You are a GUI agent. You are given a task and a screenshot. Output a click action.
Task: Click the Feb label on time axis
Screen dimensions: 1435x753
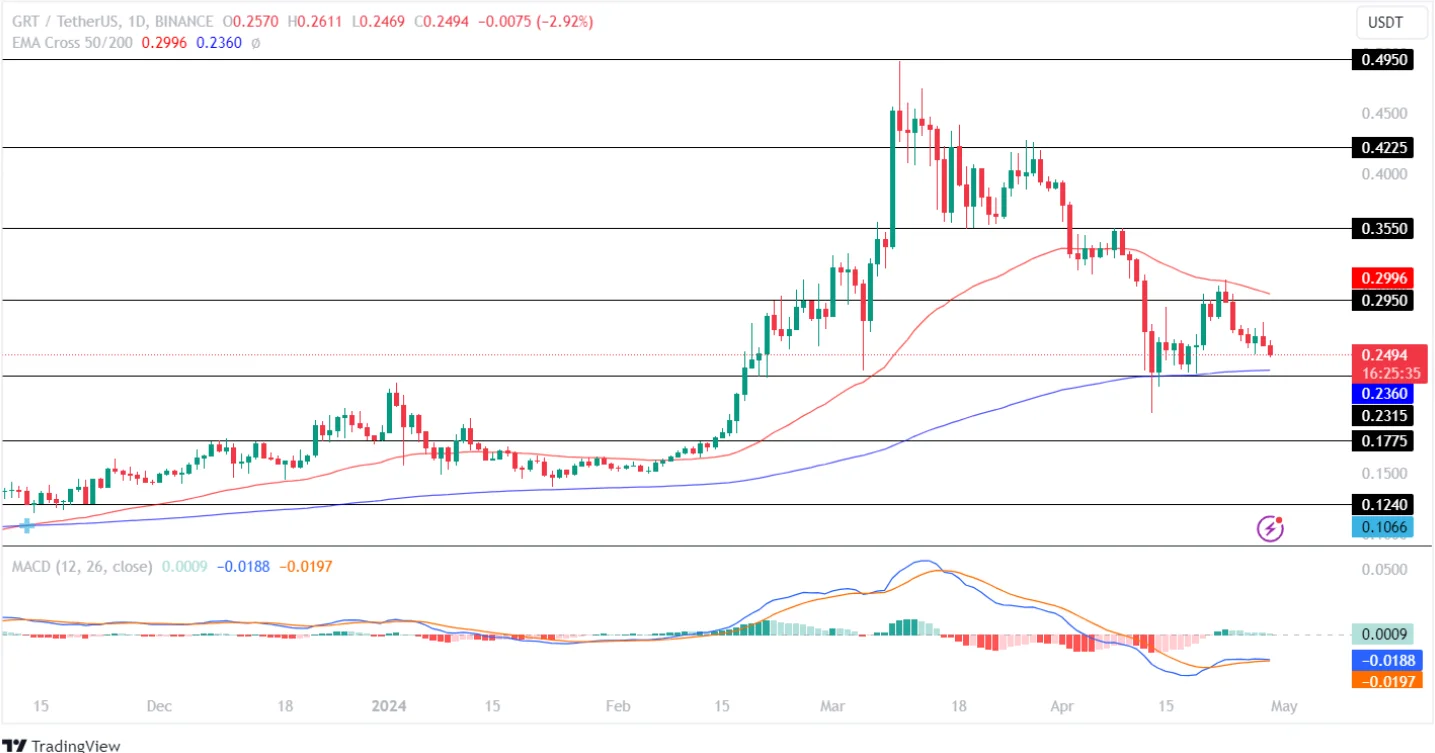(x=618, y=706)
